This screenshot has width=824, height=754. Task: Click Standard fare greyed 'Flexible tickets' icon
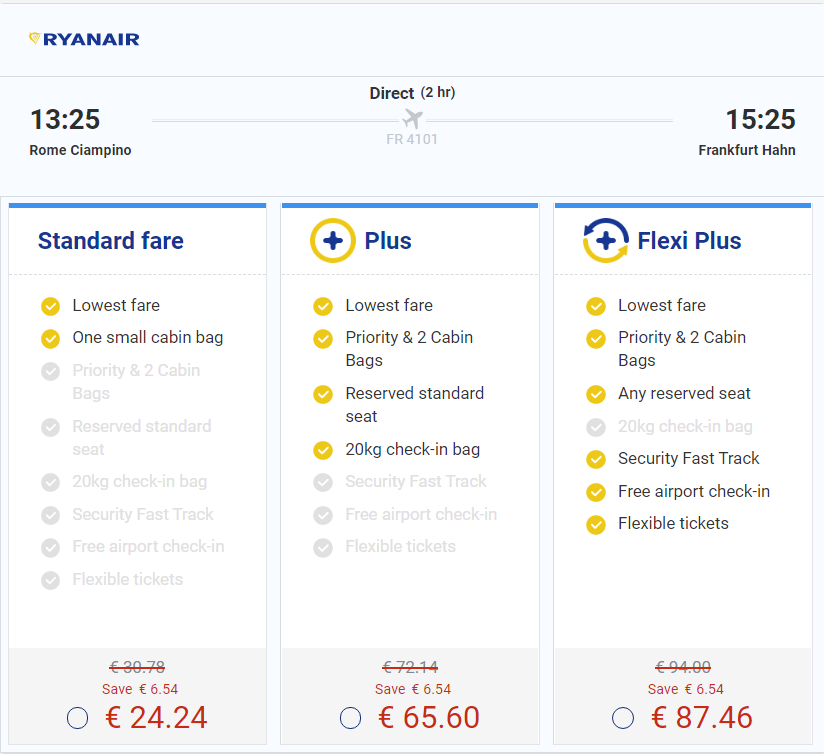coord(50,581)
